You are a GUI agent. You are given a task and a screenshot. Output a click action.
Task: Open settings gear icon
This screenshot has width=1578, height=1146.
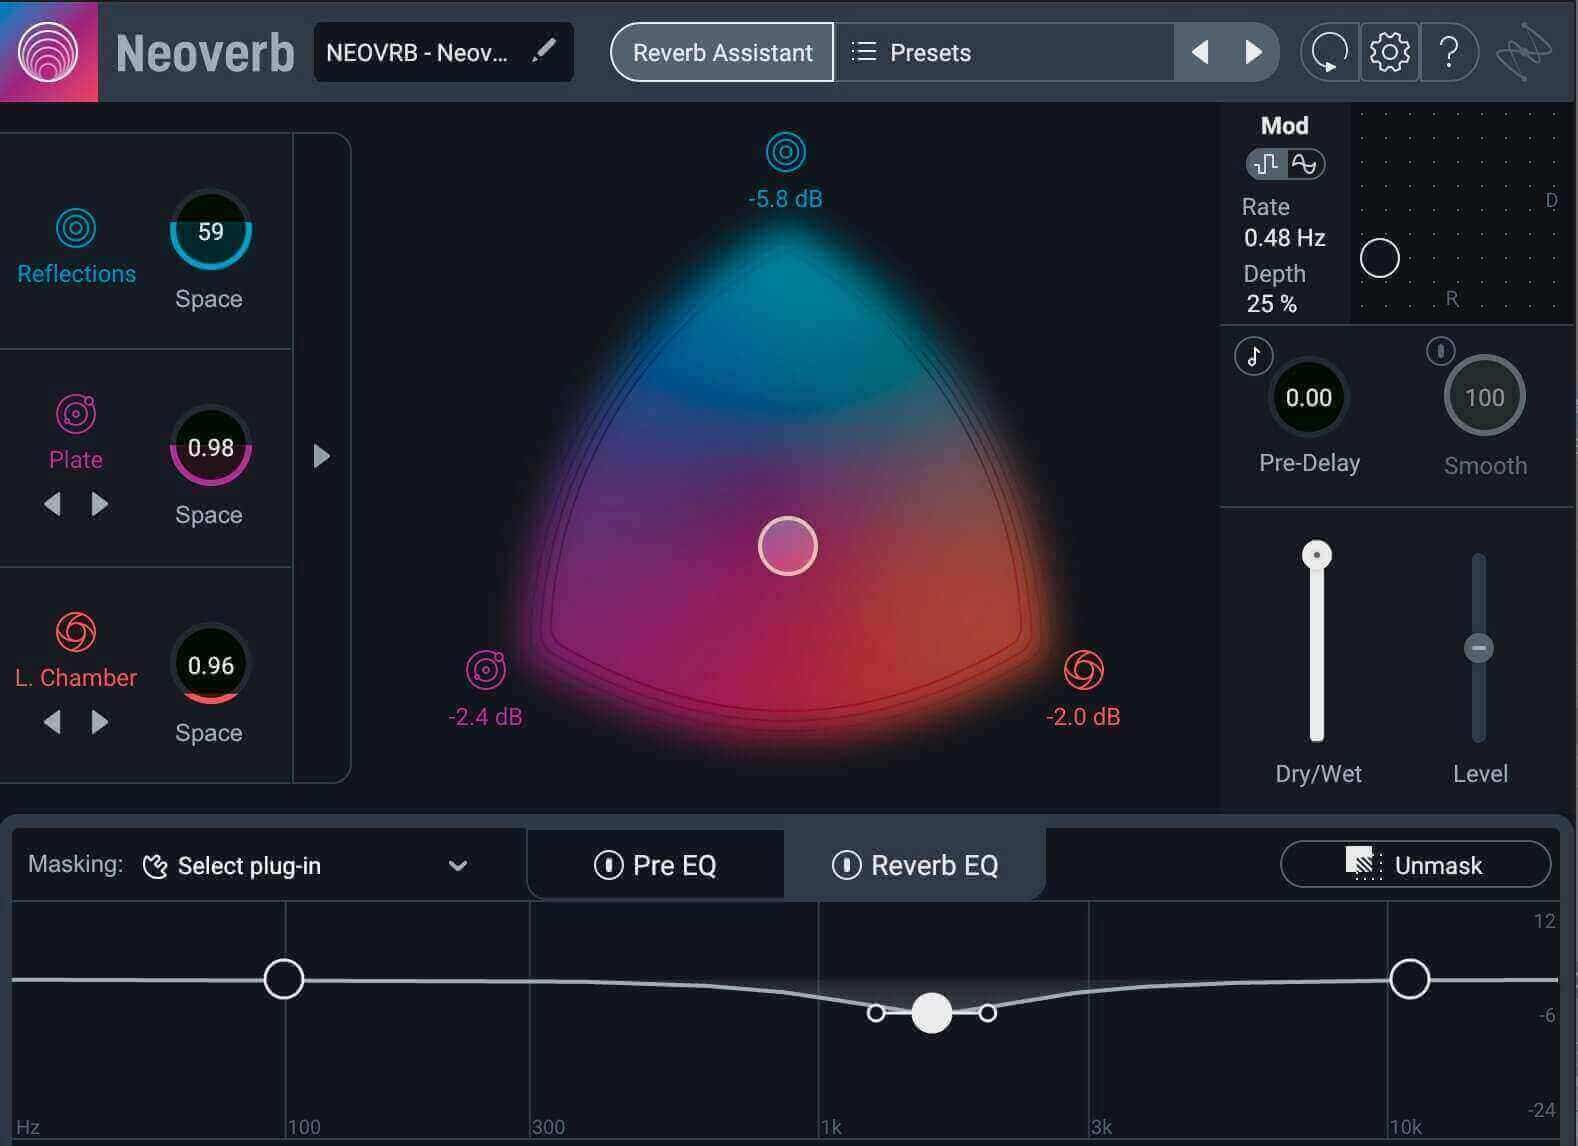click(x=1389, y=52)
